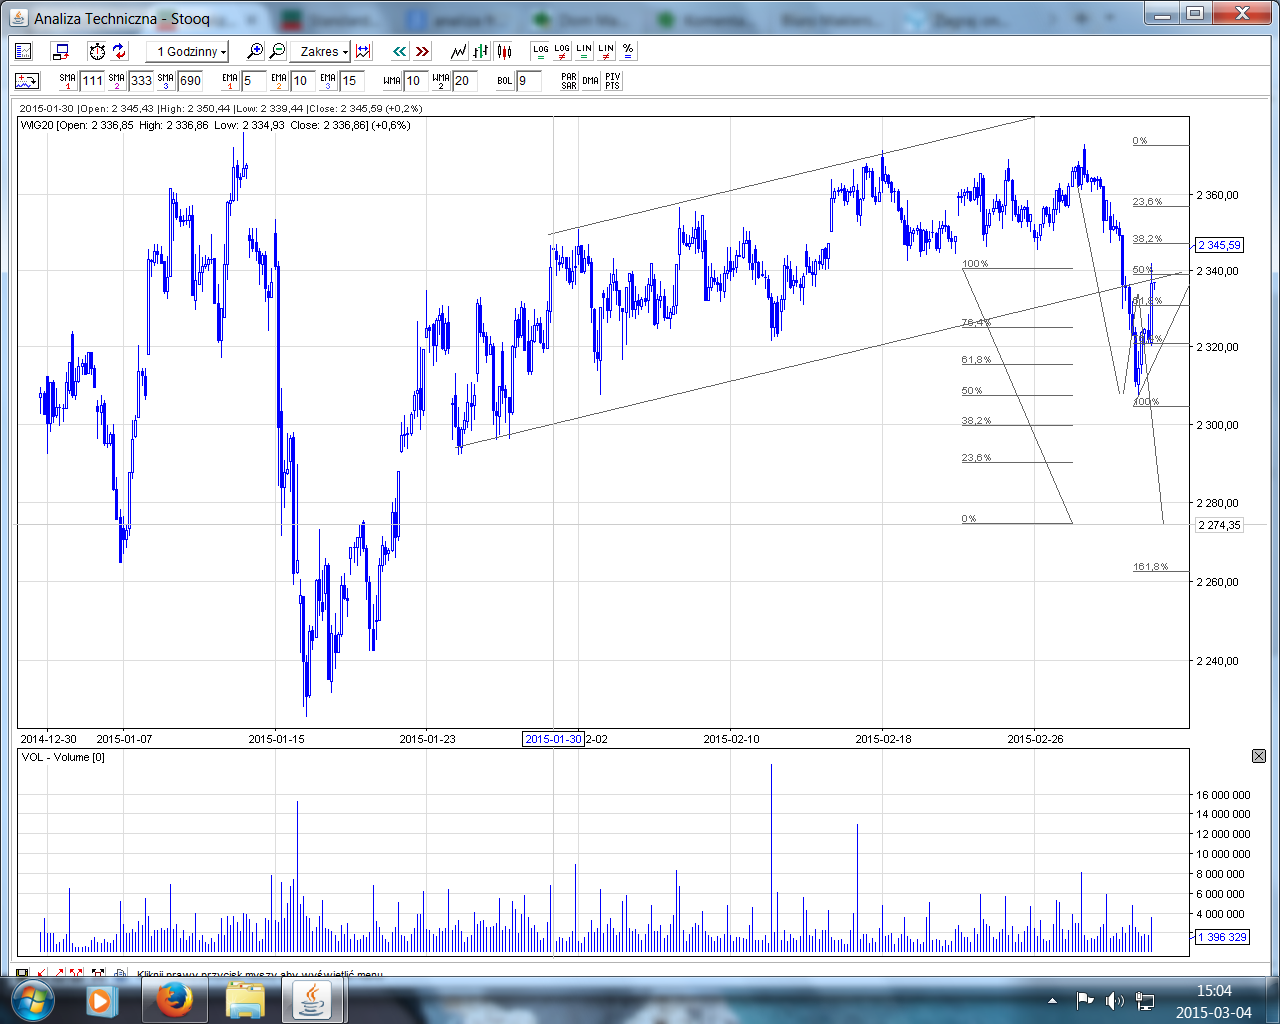Enable LIN scale with green equals
The height and width of the screenshot is (1024, 1280).
click(x=584, y=51)
